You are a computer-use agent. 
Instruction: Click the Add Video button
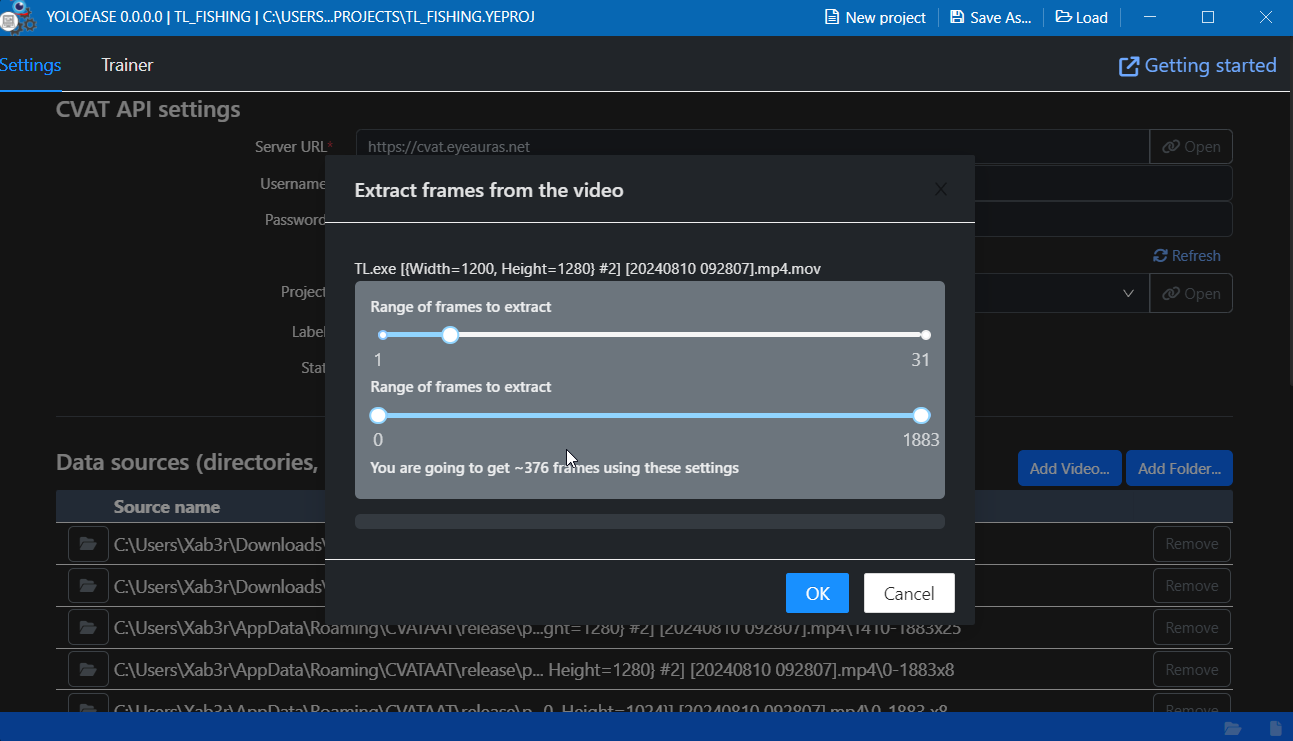point(1069,468)
